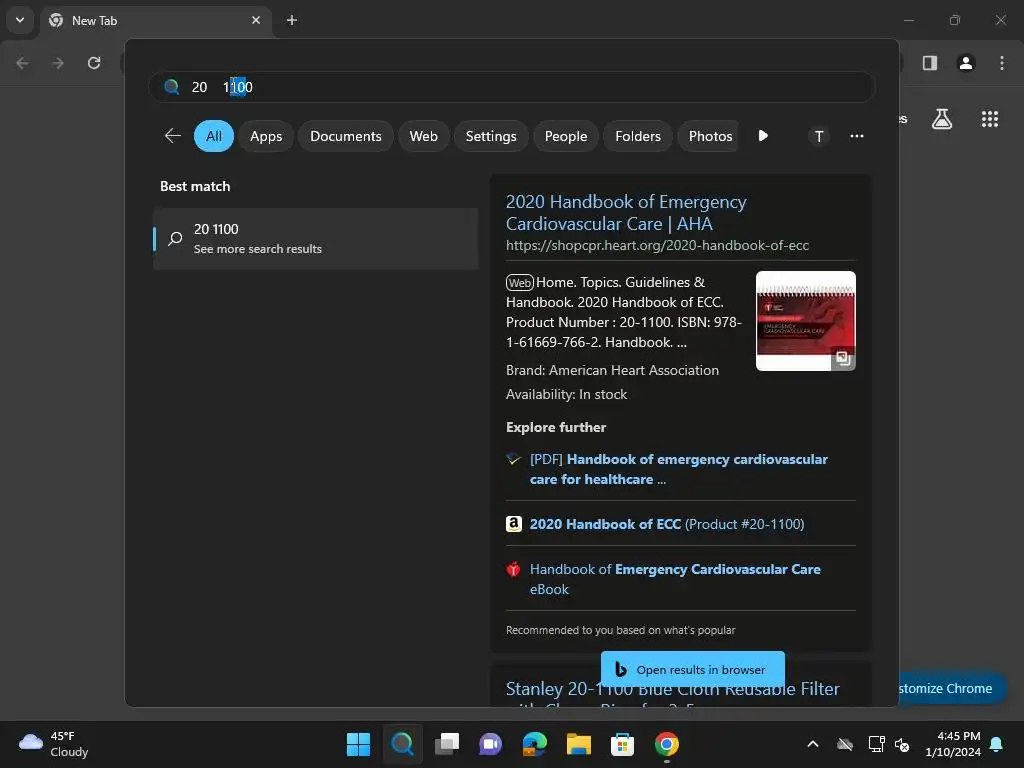Viewport: 1024px width, 768px height.
Task: Open the weather widget showing 45°F Cloudy
Action: (54, 744)
